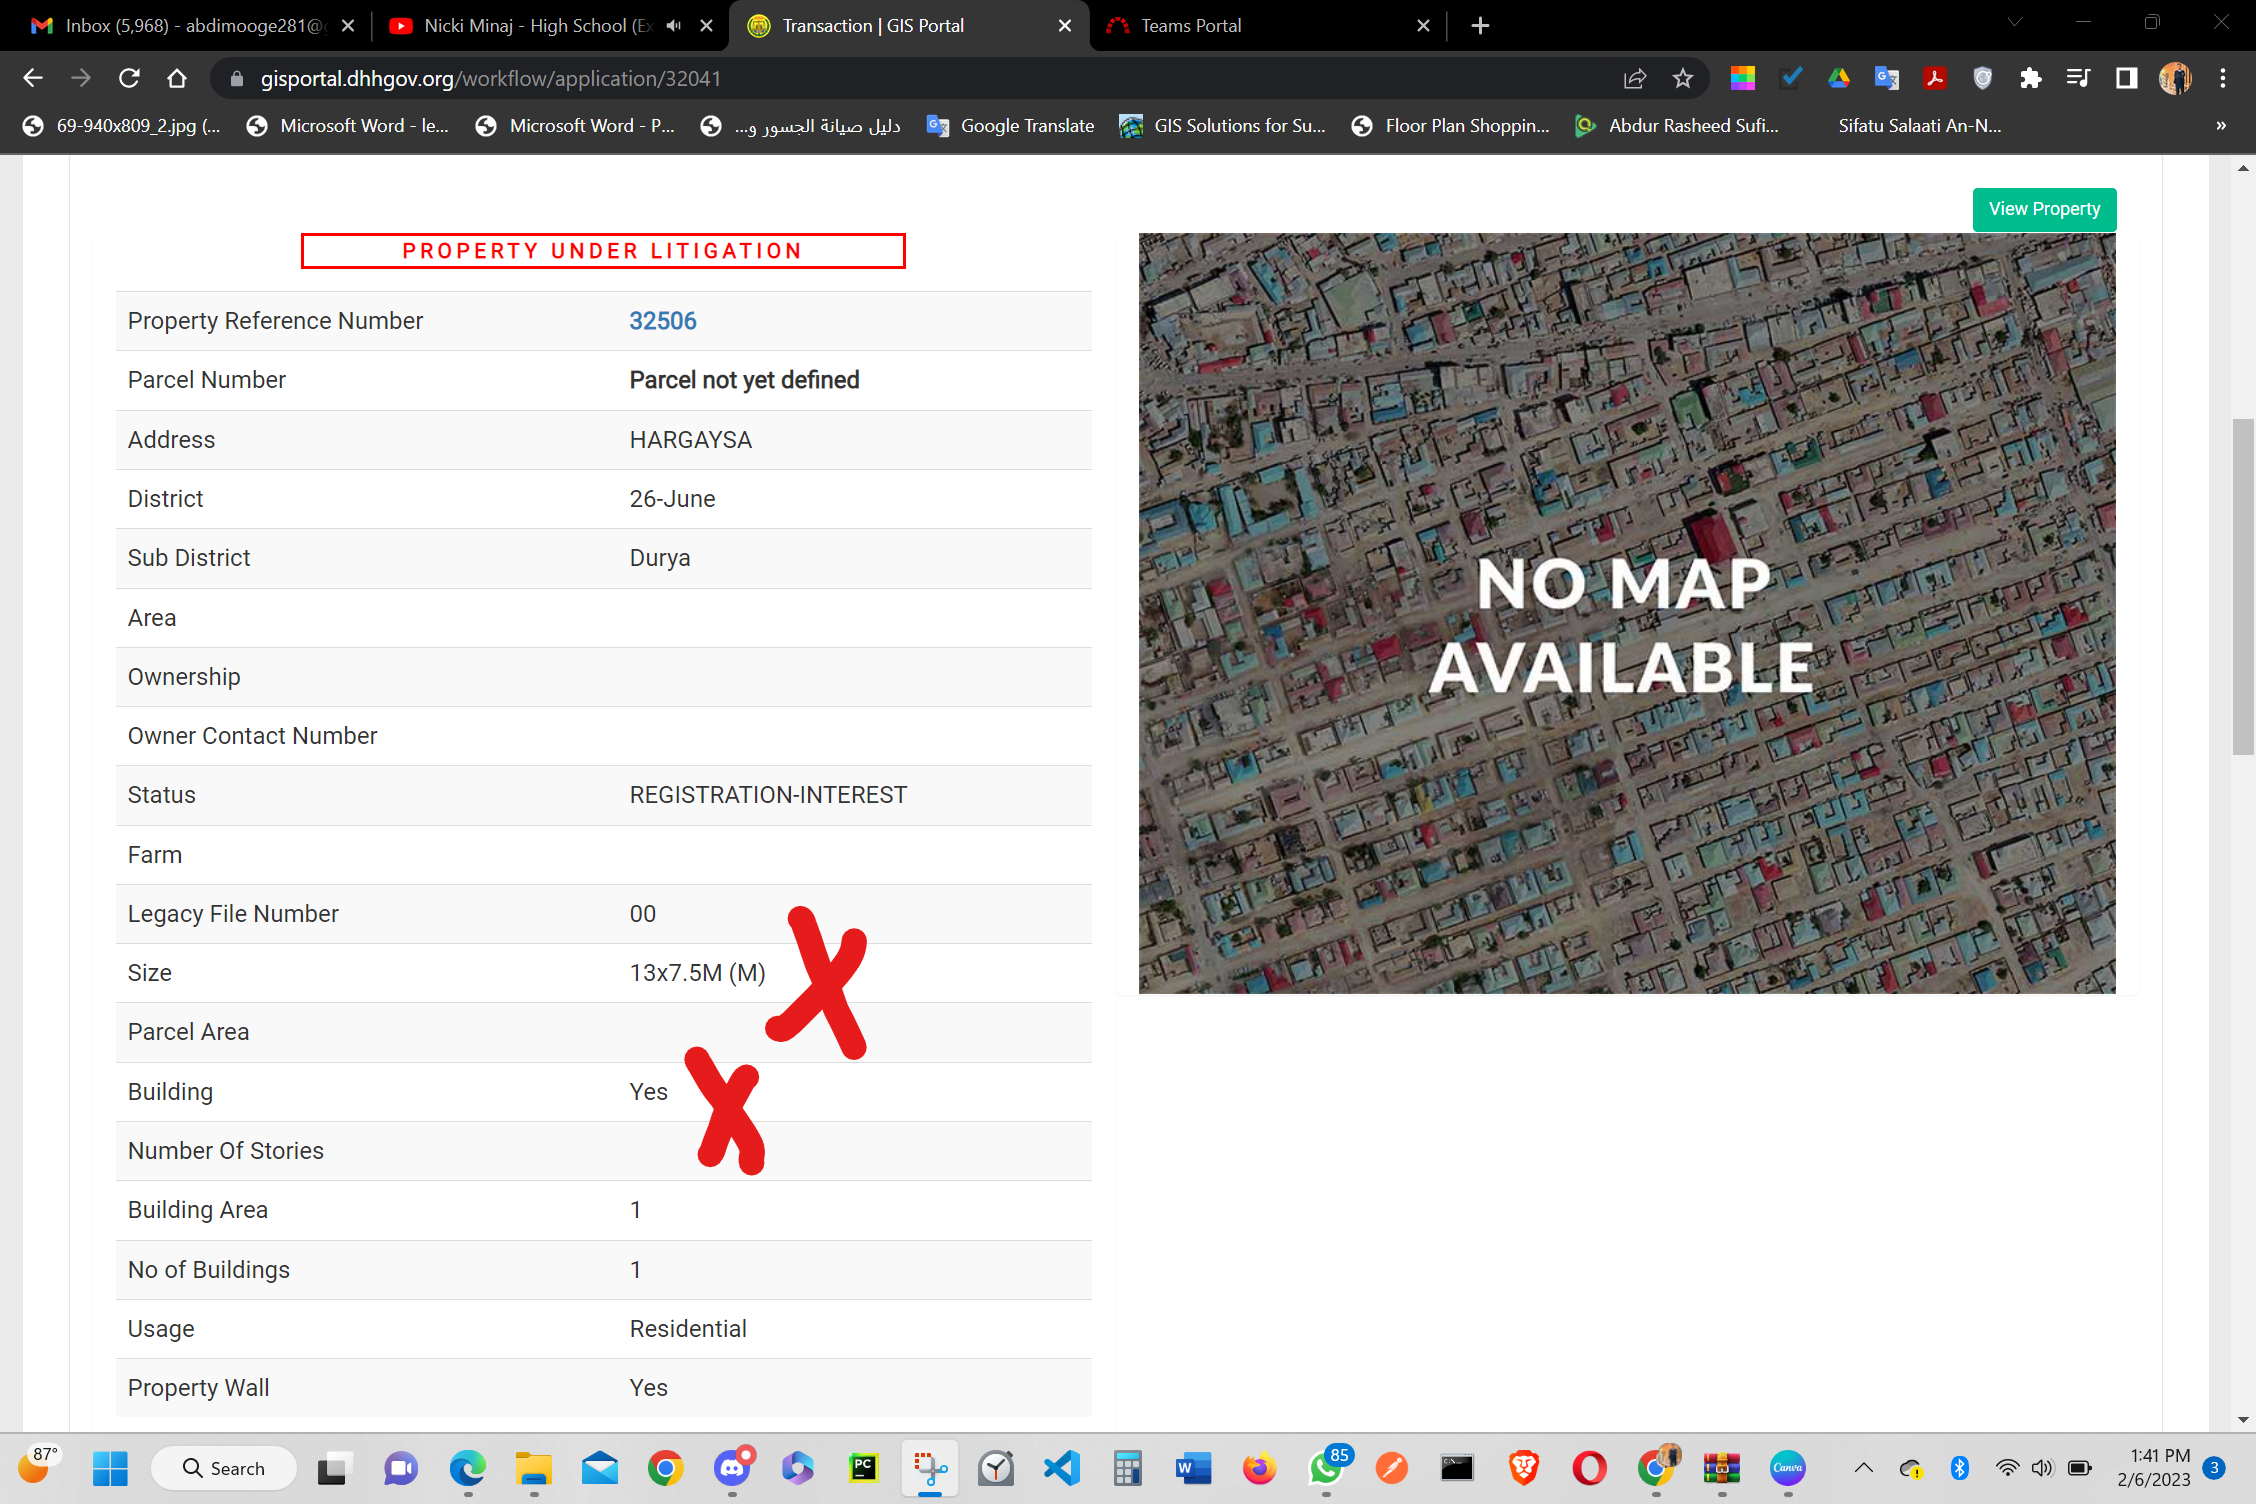Select the Usage value Residential
Screen dimensions: 2256x1504
click(688, 1329)
